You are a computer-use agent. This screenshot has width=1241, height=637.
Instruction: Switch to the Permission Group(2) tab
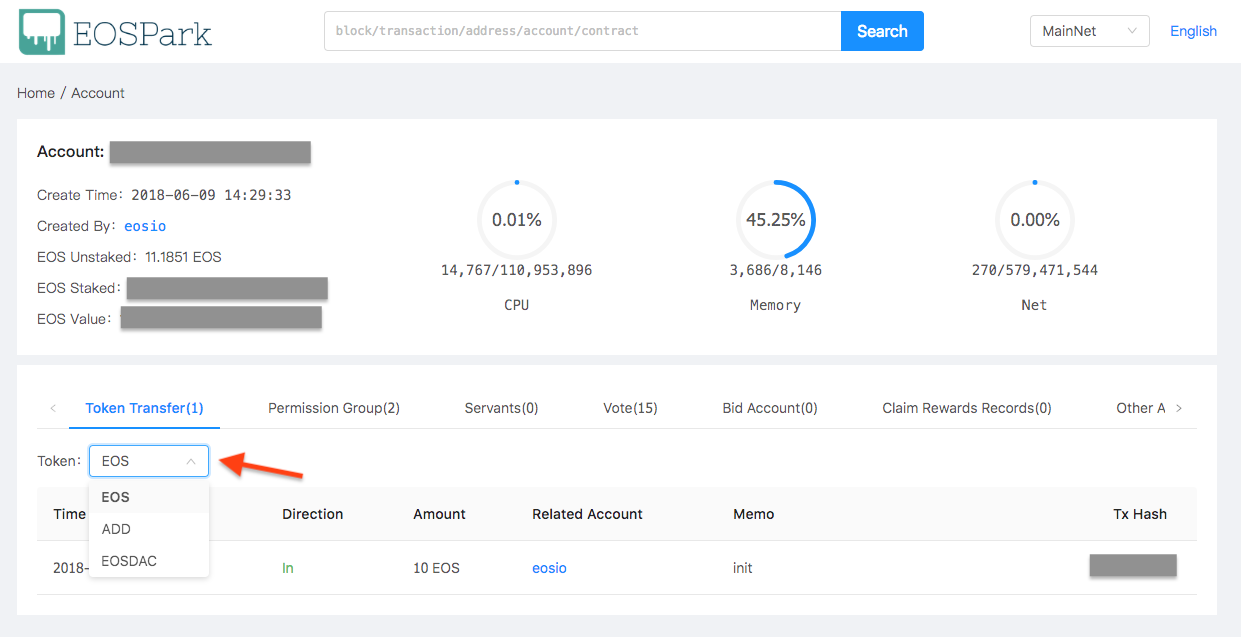pos(334,408)
